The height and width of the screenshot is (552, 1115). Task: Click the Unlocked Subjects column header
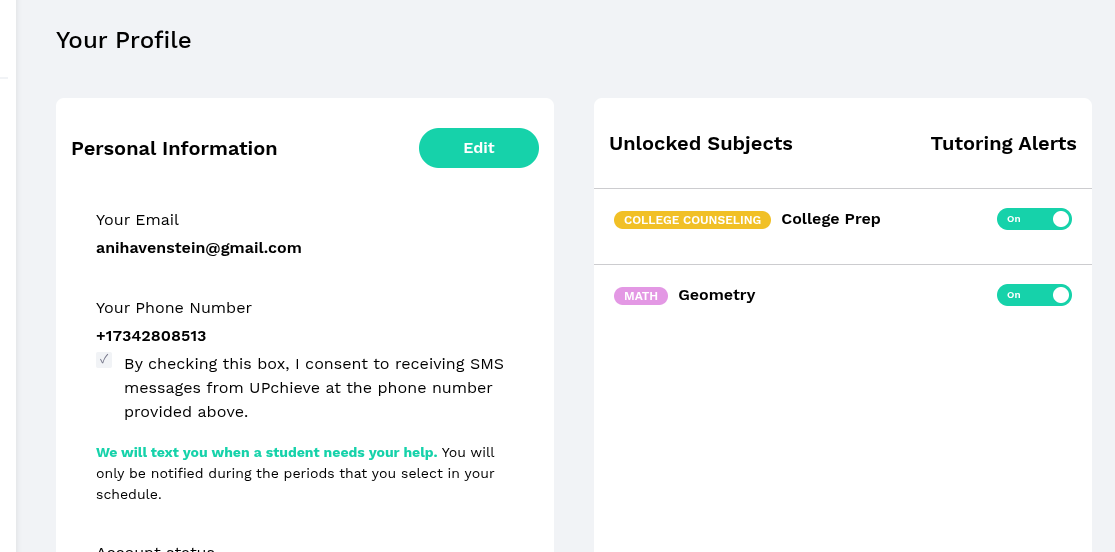[700, 144]
